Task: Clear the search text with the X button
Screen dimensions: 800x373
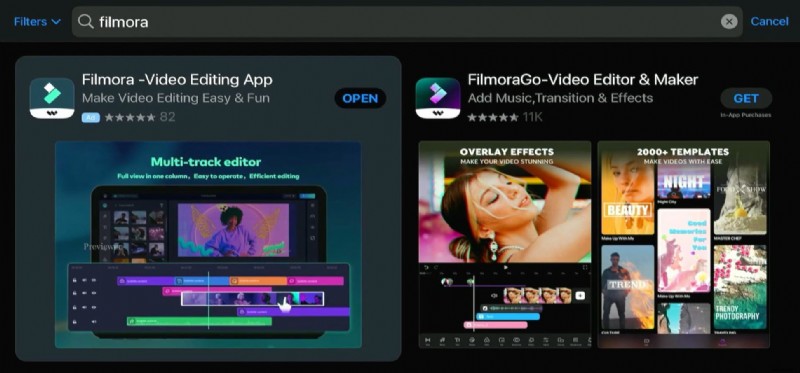Action: click(729, 21)
